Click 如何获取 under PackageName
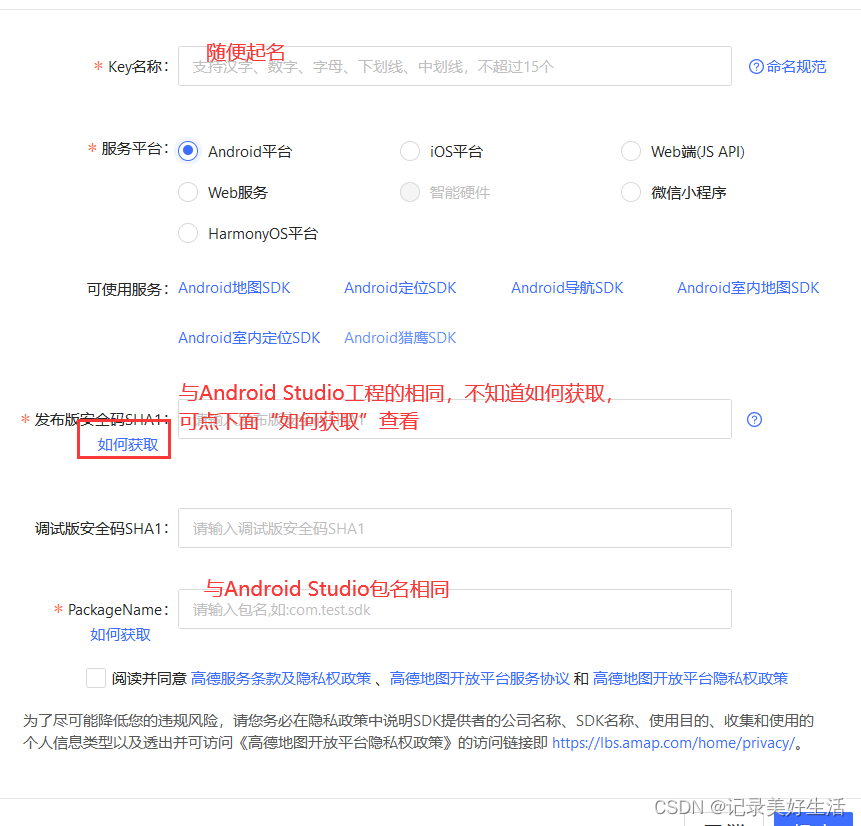This screenshot has height=826, width=861. [x=120, y=634]
